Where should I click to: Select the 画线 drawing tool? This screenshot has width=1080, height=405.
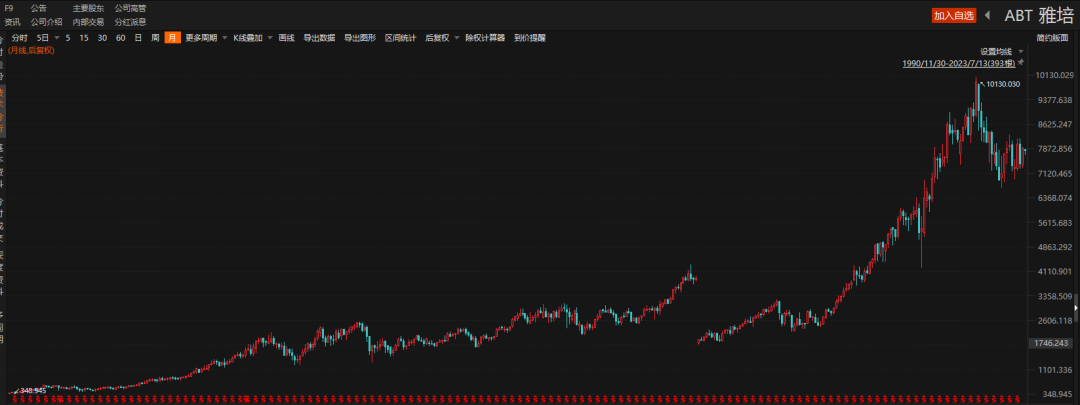(286, 37)
